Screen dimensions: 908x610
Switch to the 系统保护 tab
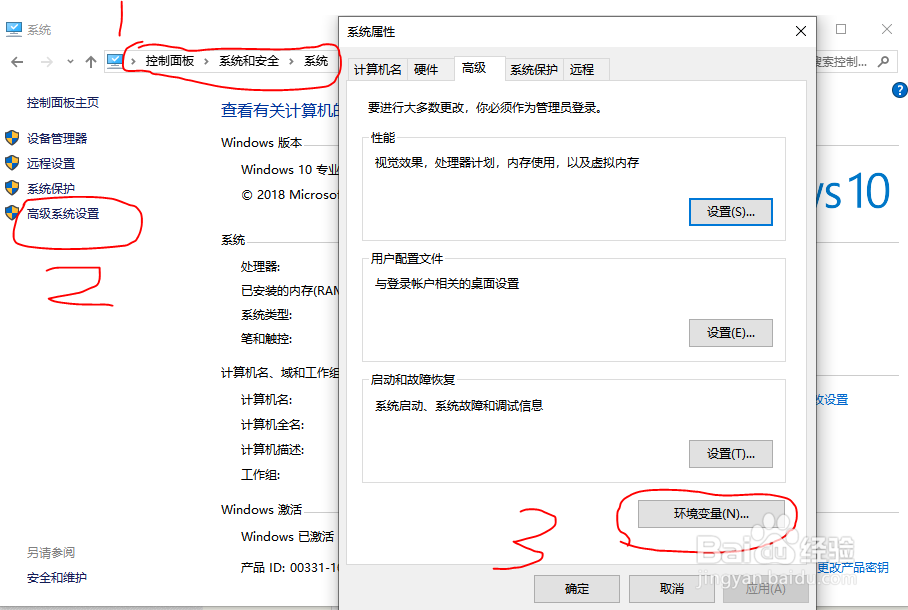(x=535, y=69)
